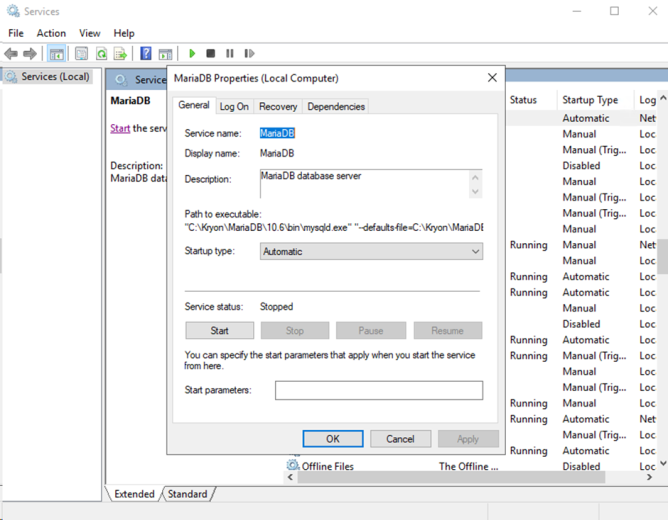Switch to the Recovery tab
668x520 pixels.
click(278, 106)
